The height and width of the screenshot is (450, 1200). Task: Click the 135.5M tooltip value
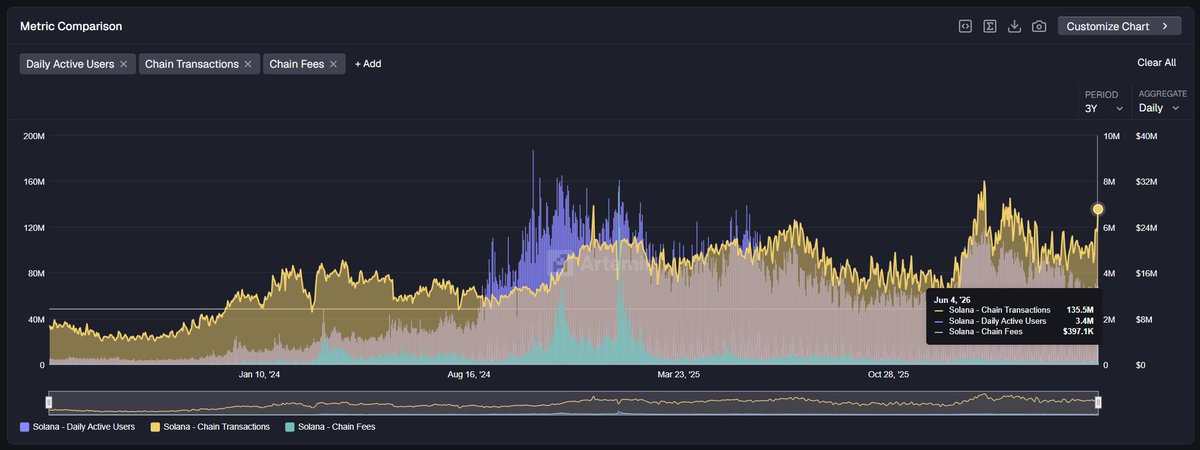click(x=1080, y=310)
